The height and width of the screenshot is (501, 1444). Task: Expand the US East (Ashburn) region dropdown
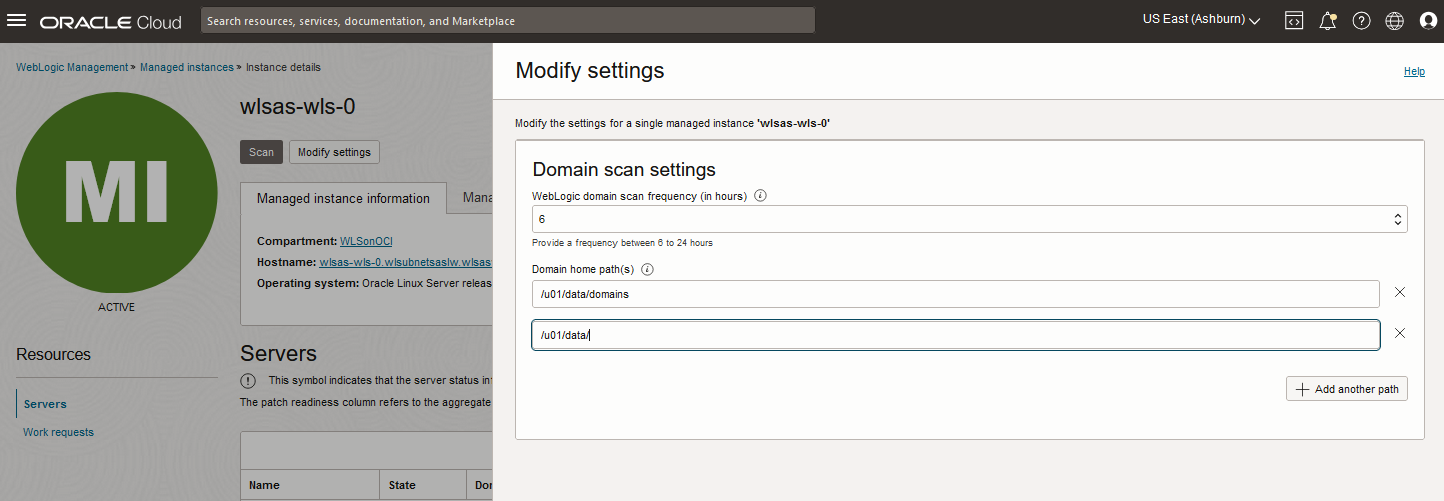pyautogui.click(x=1201, y=20)
